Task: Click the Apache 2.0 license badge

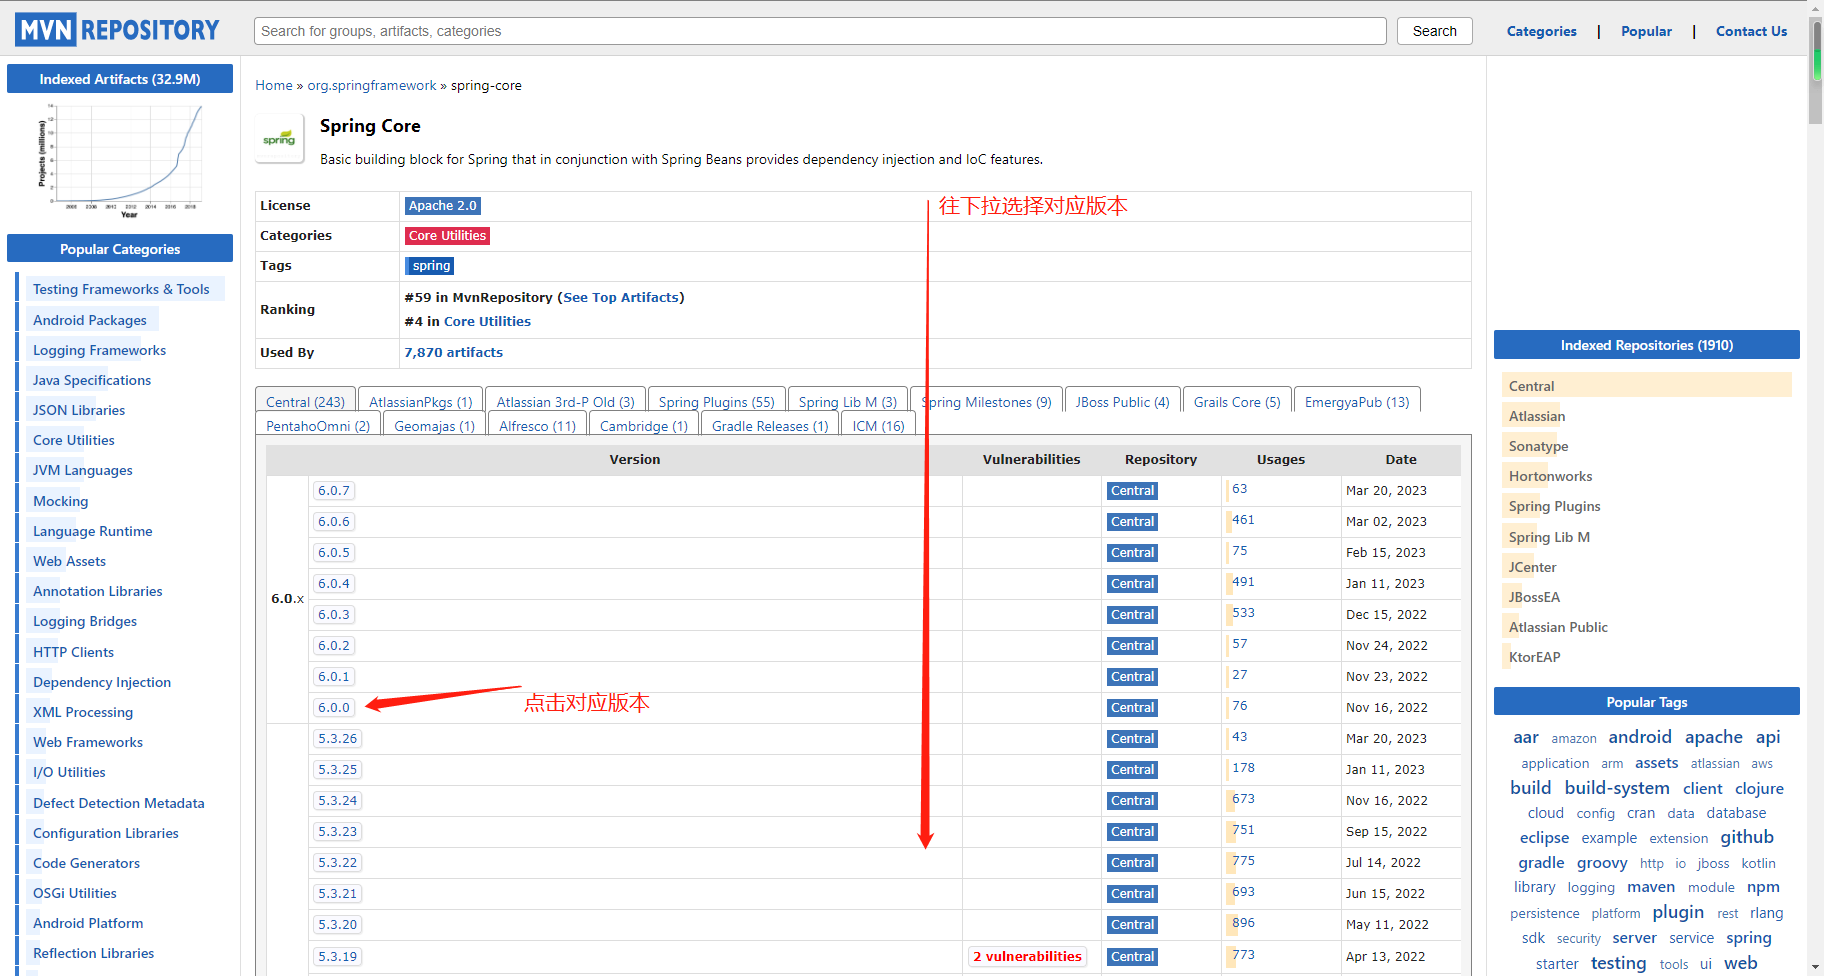Action: [442, 205]
